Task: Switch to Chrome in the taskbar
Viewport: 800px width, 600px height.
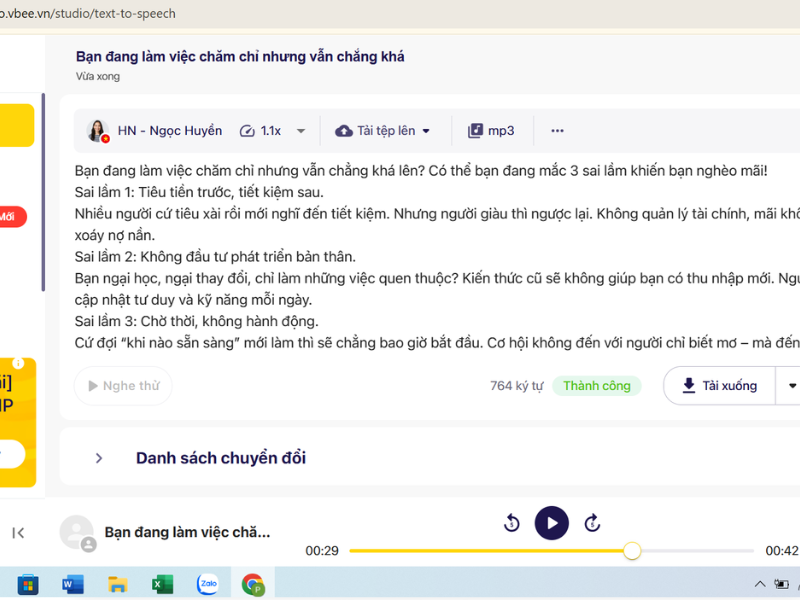Action: [253, 584]
